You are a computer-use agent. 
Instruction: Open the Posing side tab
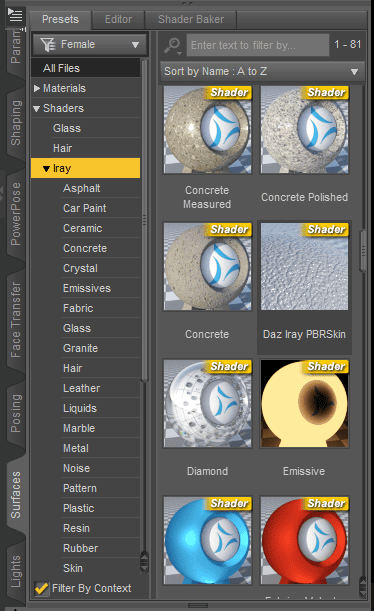[x=16, y=413]
